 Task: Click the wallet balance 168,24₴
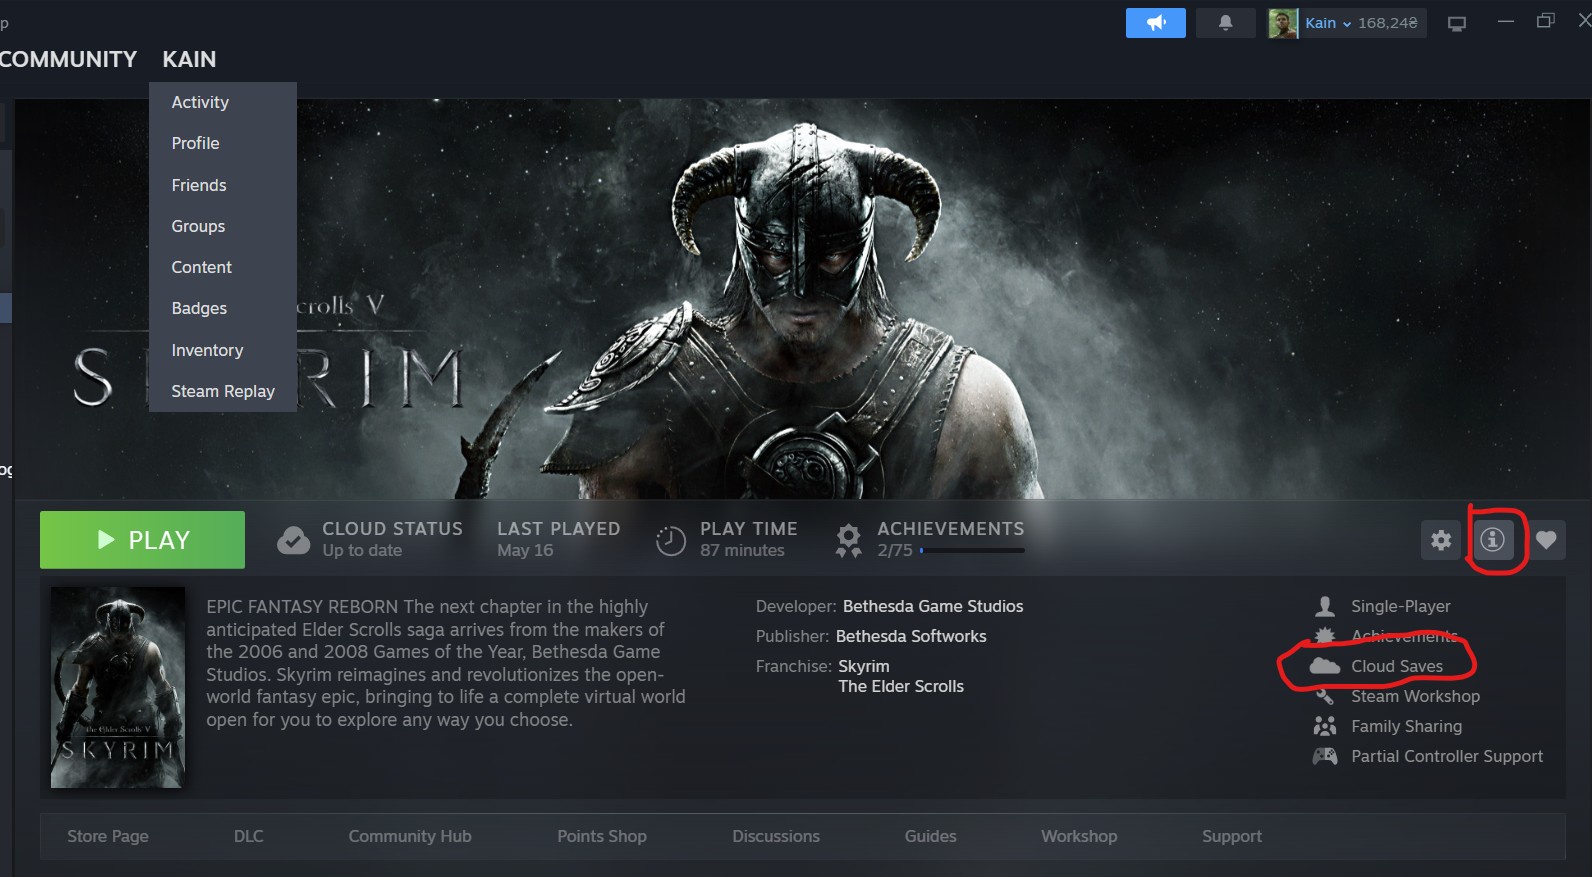pos(1388,23)
